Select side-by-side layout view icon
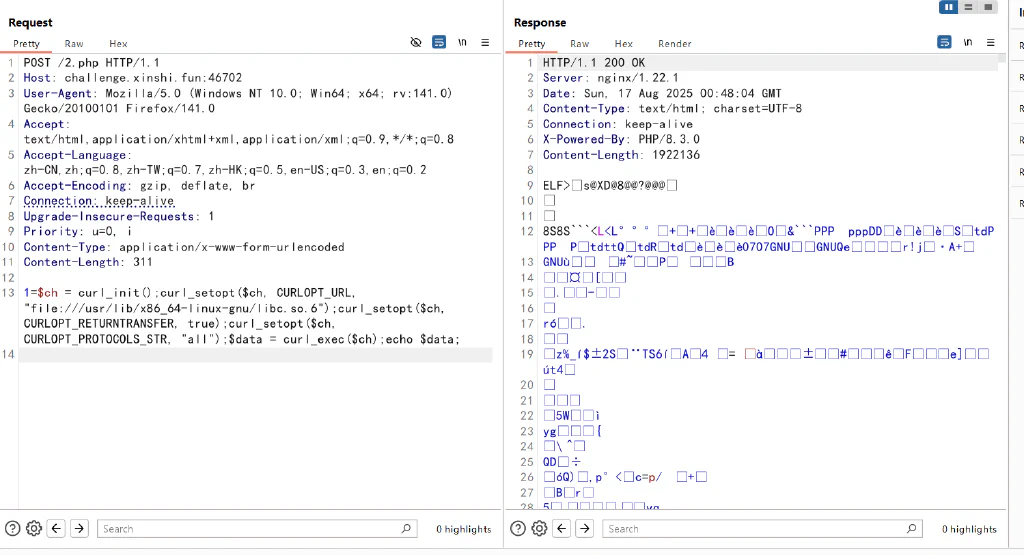 (x=948, y=7)
